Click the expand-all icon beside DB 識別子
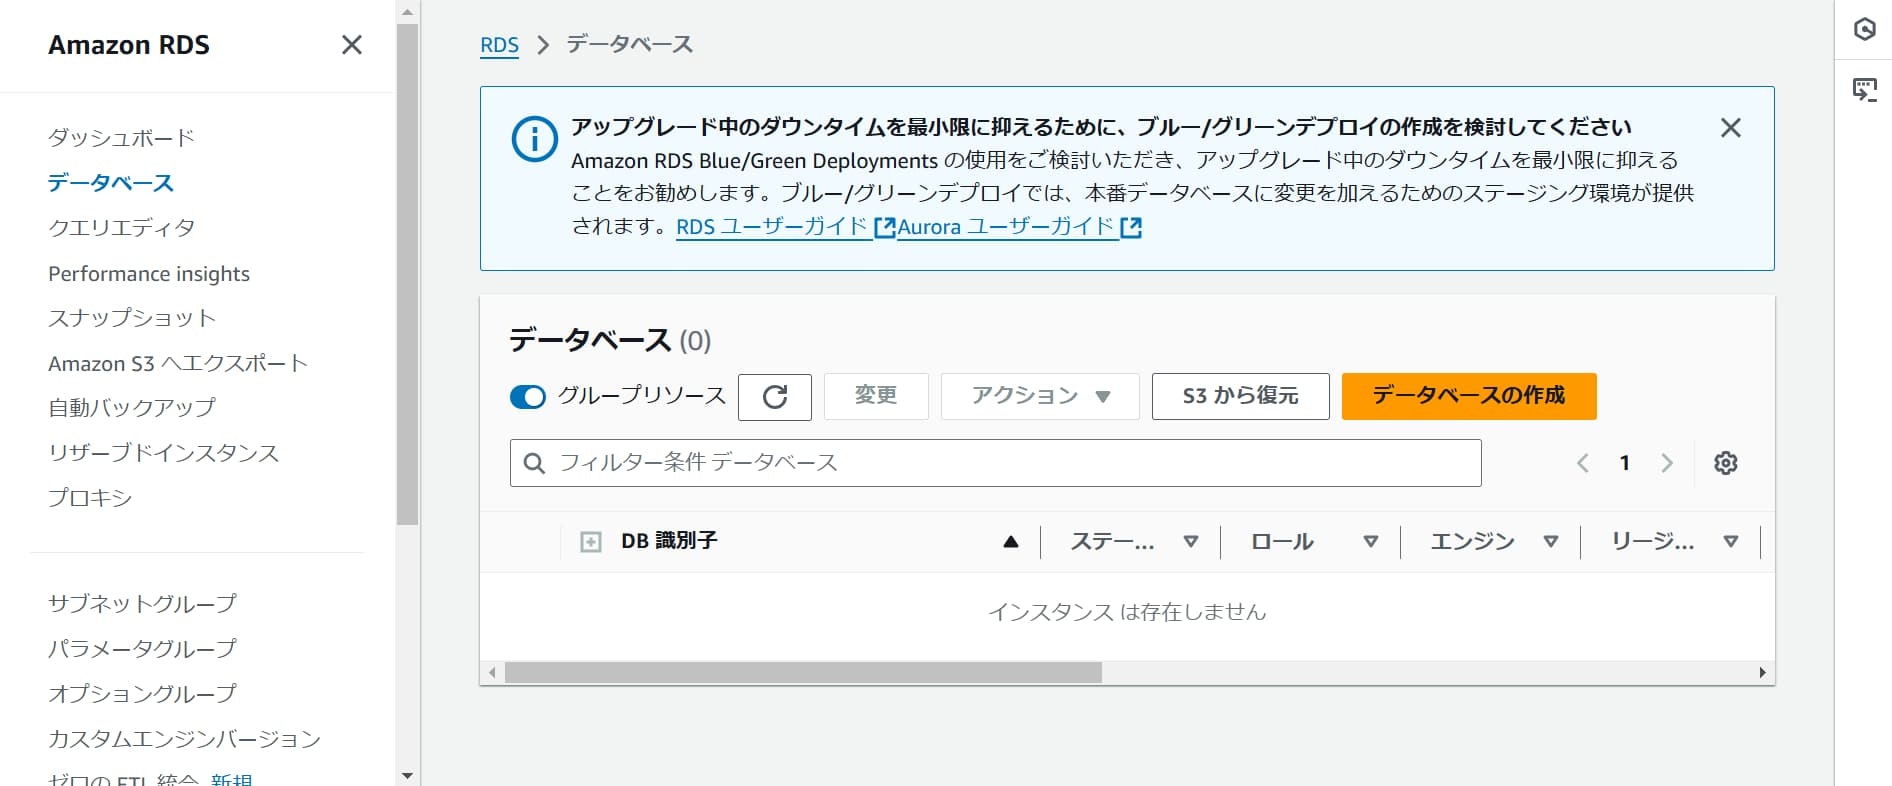1892x786 pixels. click(591, 542)
